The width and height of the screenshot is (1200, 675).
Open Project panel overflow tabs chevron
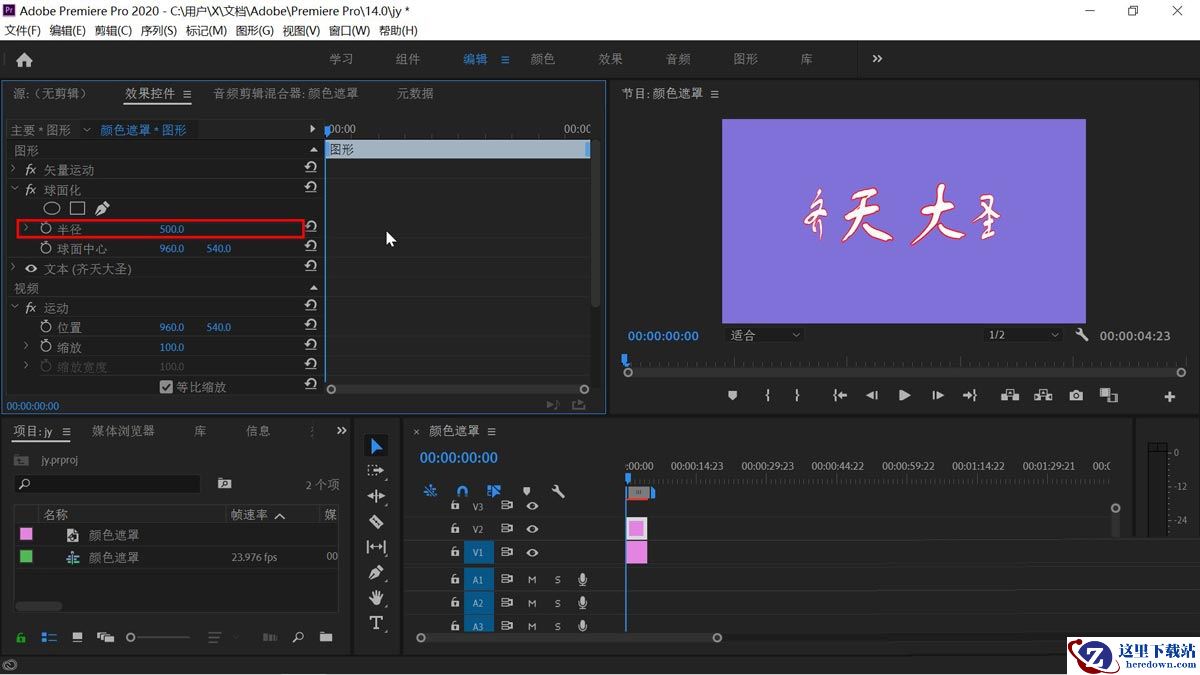coord(342,431)
